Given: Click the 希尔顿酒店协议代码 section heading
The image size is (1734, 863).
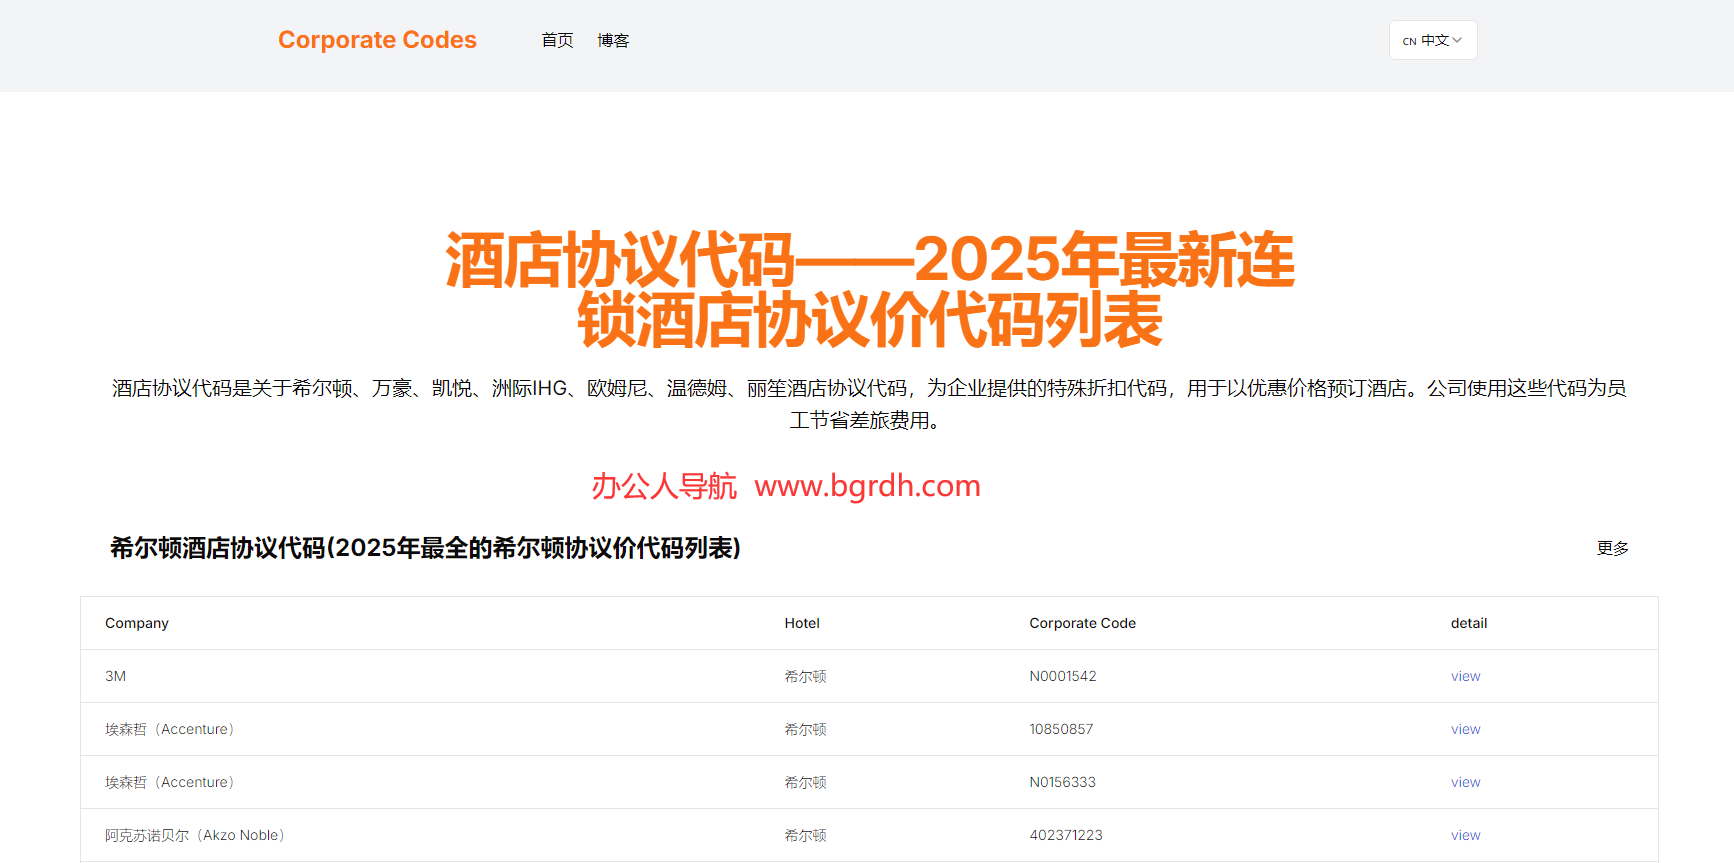Looking at the screenshot, I should (425, 548).
